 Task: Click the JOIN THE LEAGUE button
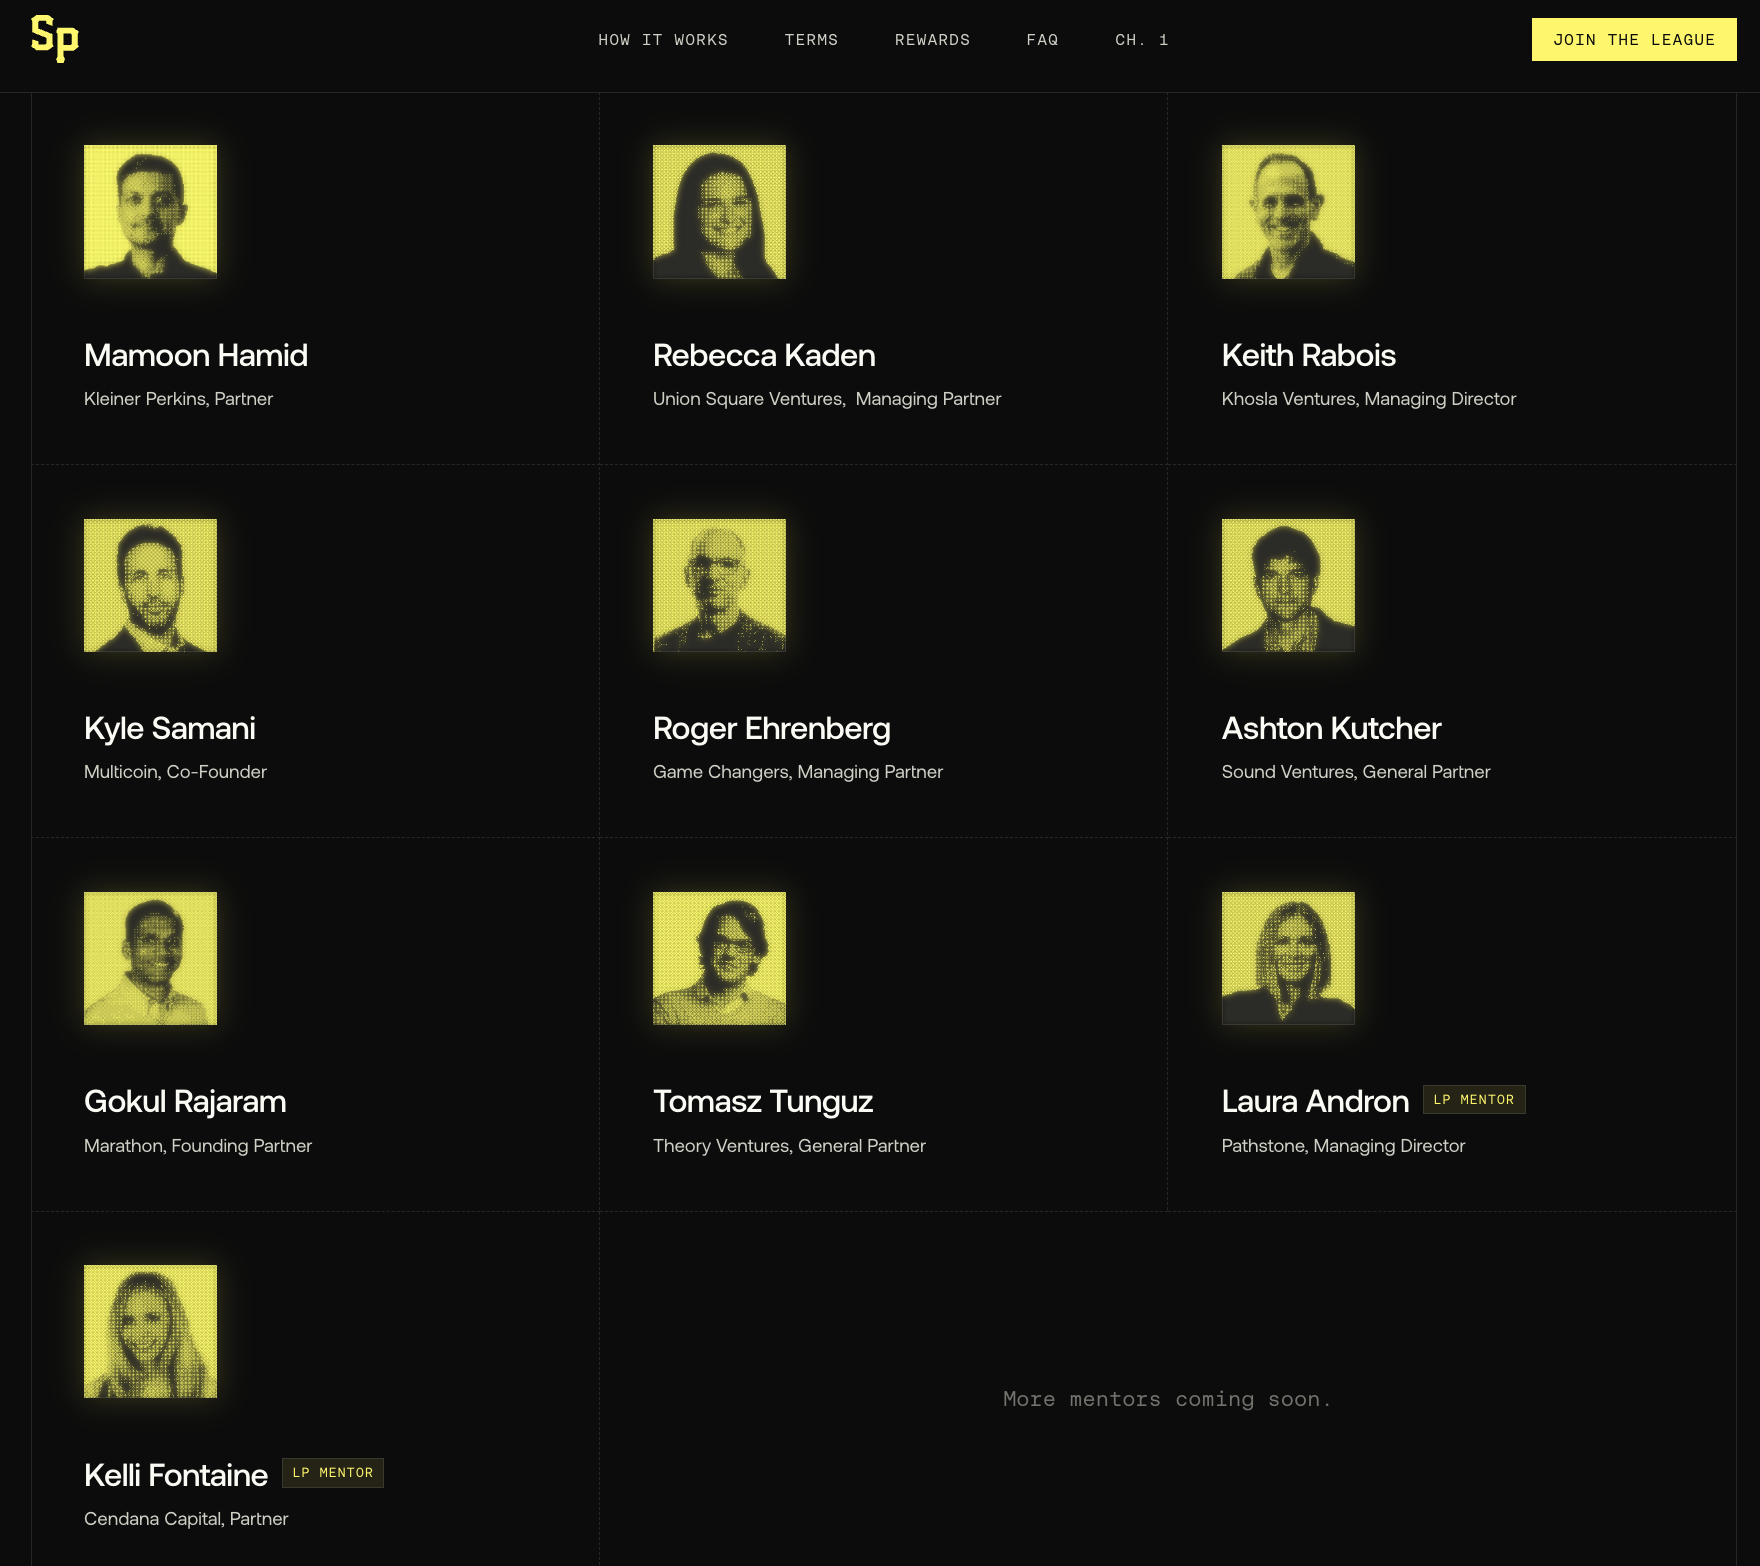(x=1634, y=40)
